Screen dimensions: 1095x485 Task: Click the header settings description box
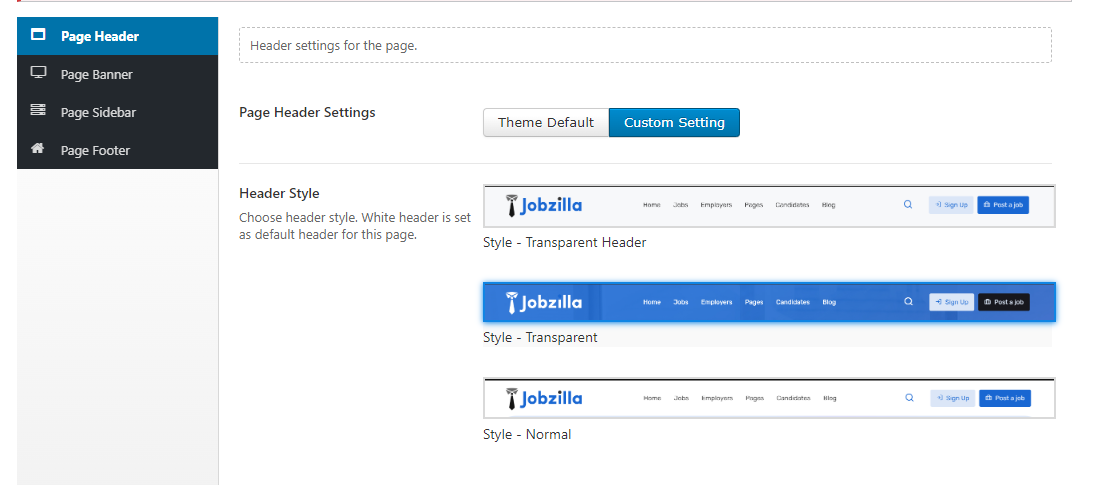point(645,45)
